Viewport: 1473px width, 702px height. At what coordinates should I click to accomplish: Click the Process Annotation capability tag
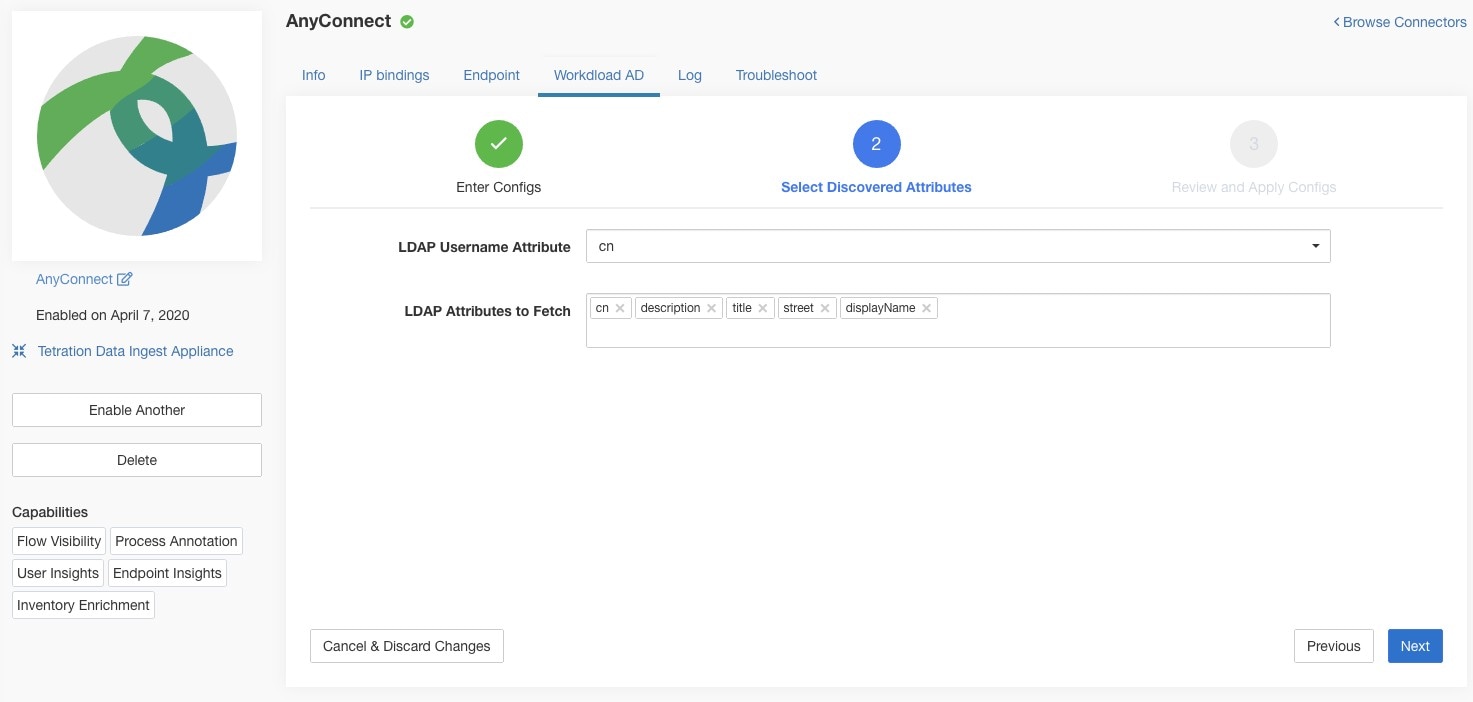176,541
